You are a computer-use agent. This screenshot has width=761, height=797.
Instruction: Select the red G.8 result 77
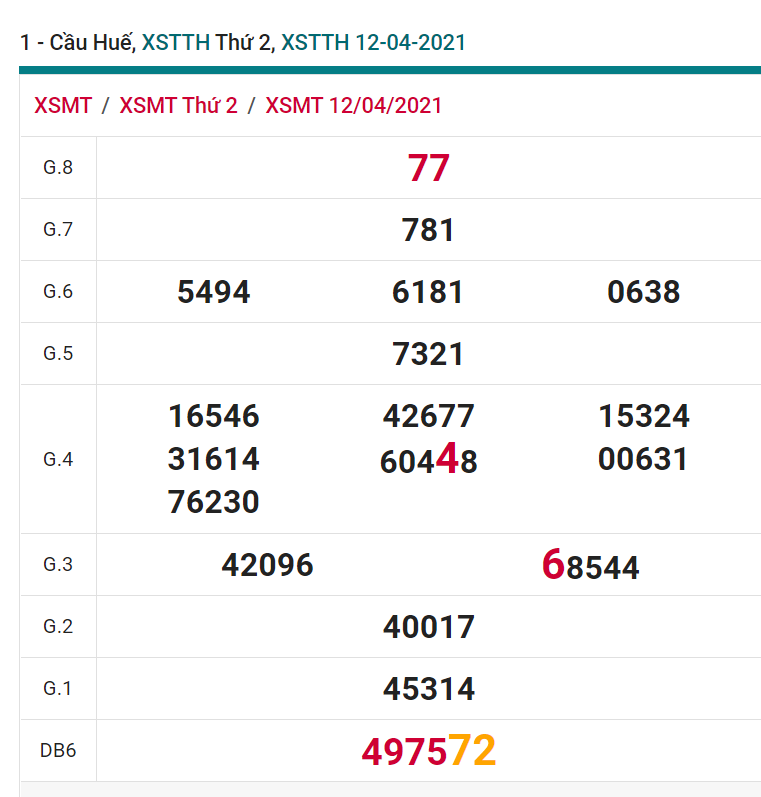pos(428,168)
